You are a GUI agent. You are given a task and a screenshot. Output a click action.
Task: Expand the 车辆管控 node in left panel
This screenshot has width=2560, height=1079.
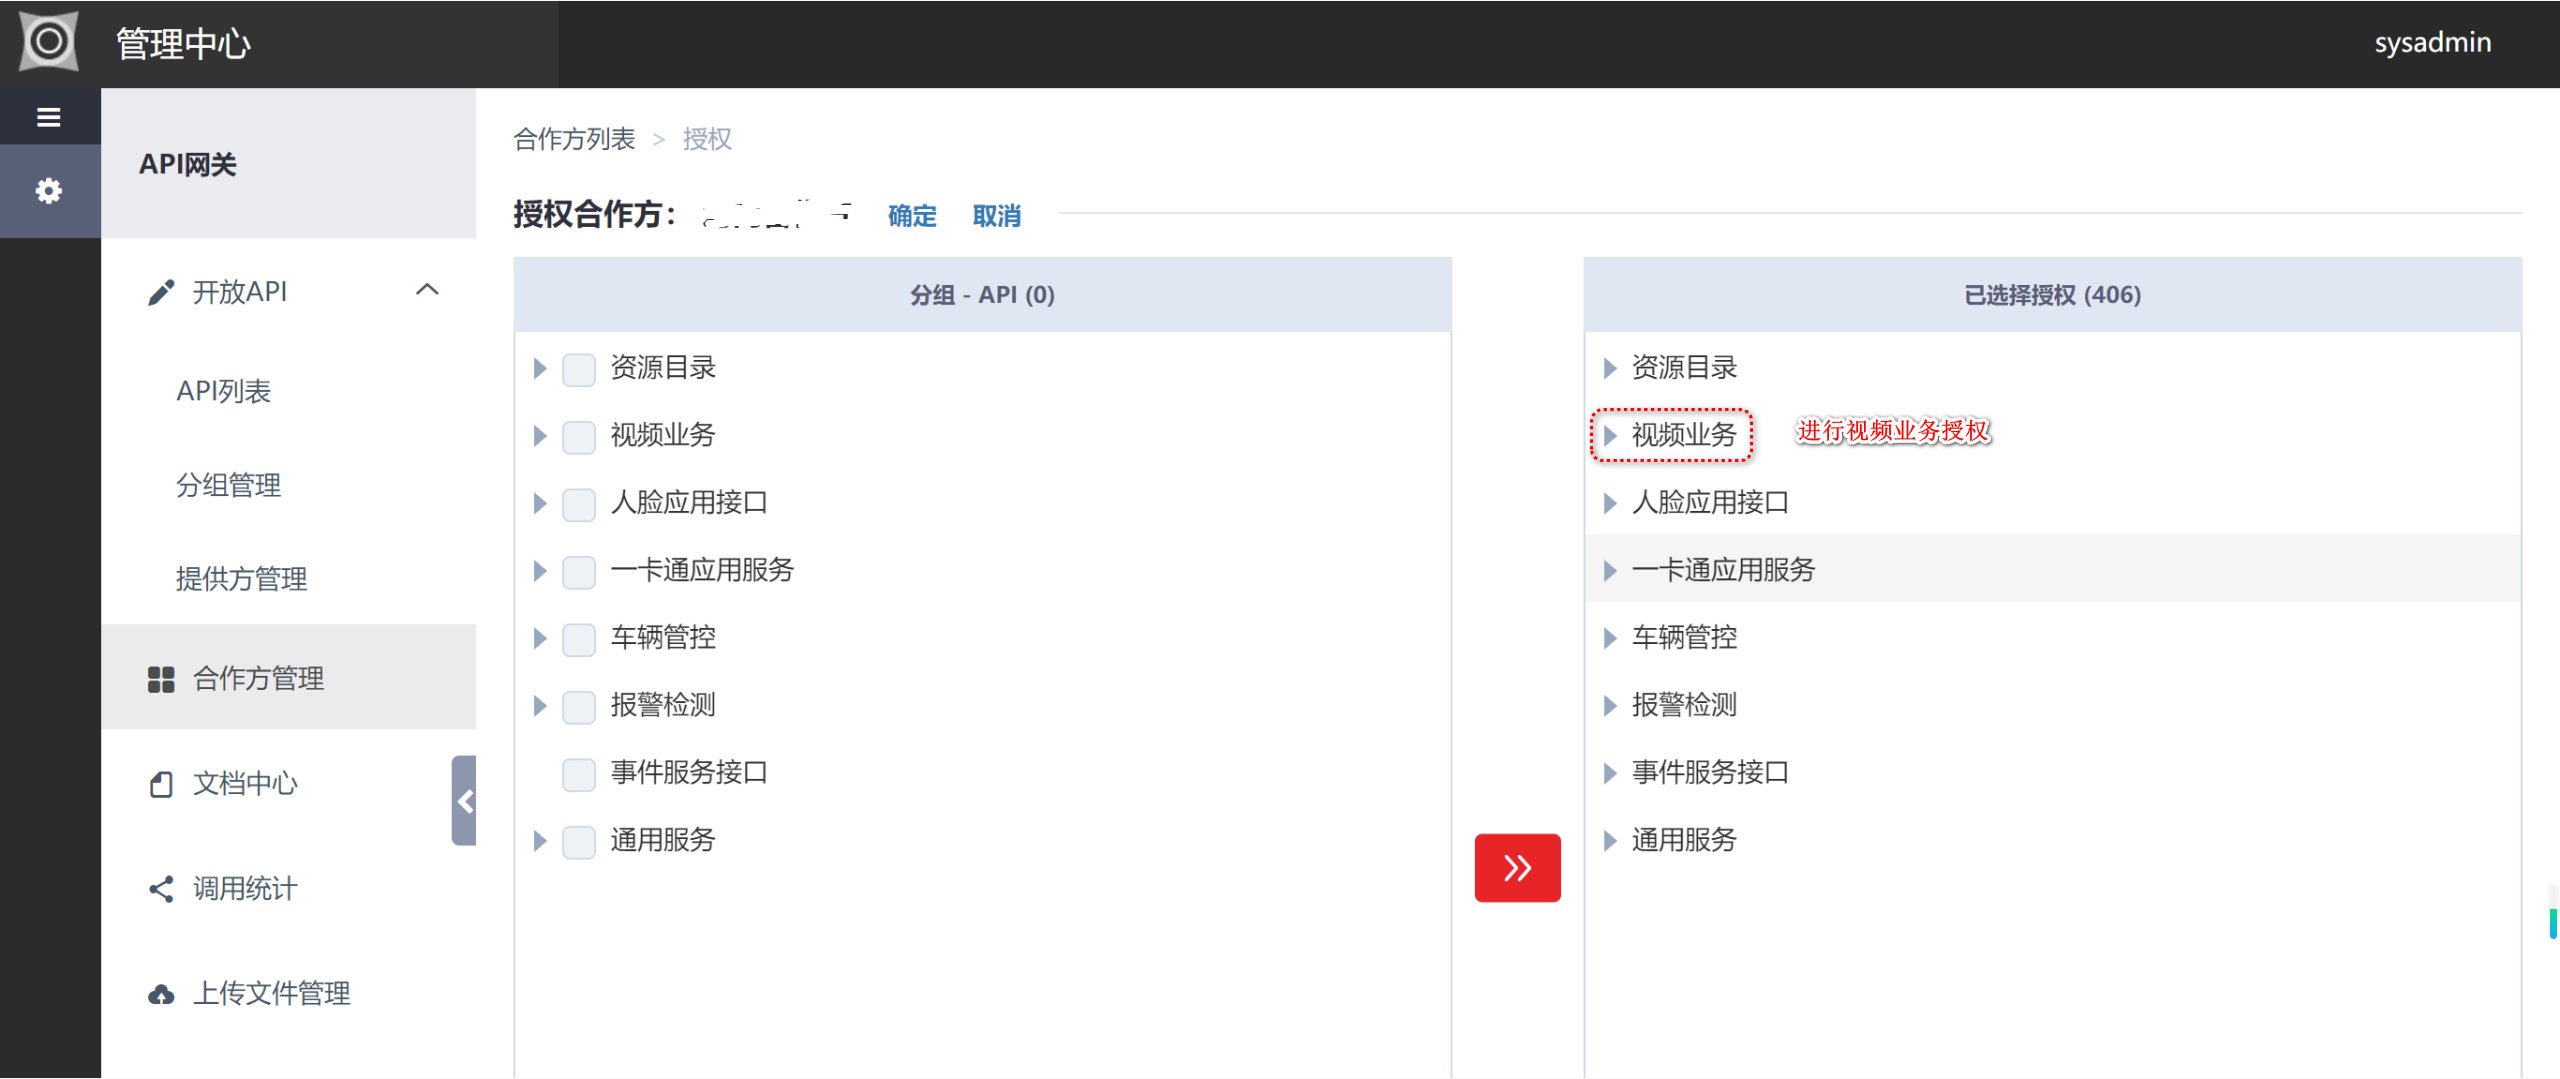(x=540, y=638)
